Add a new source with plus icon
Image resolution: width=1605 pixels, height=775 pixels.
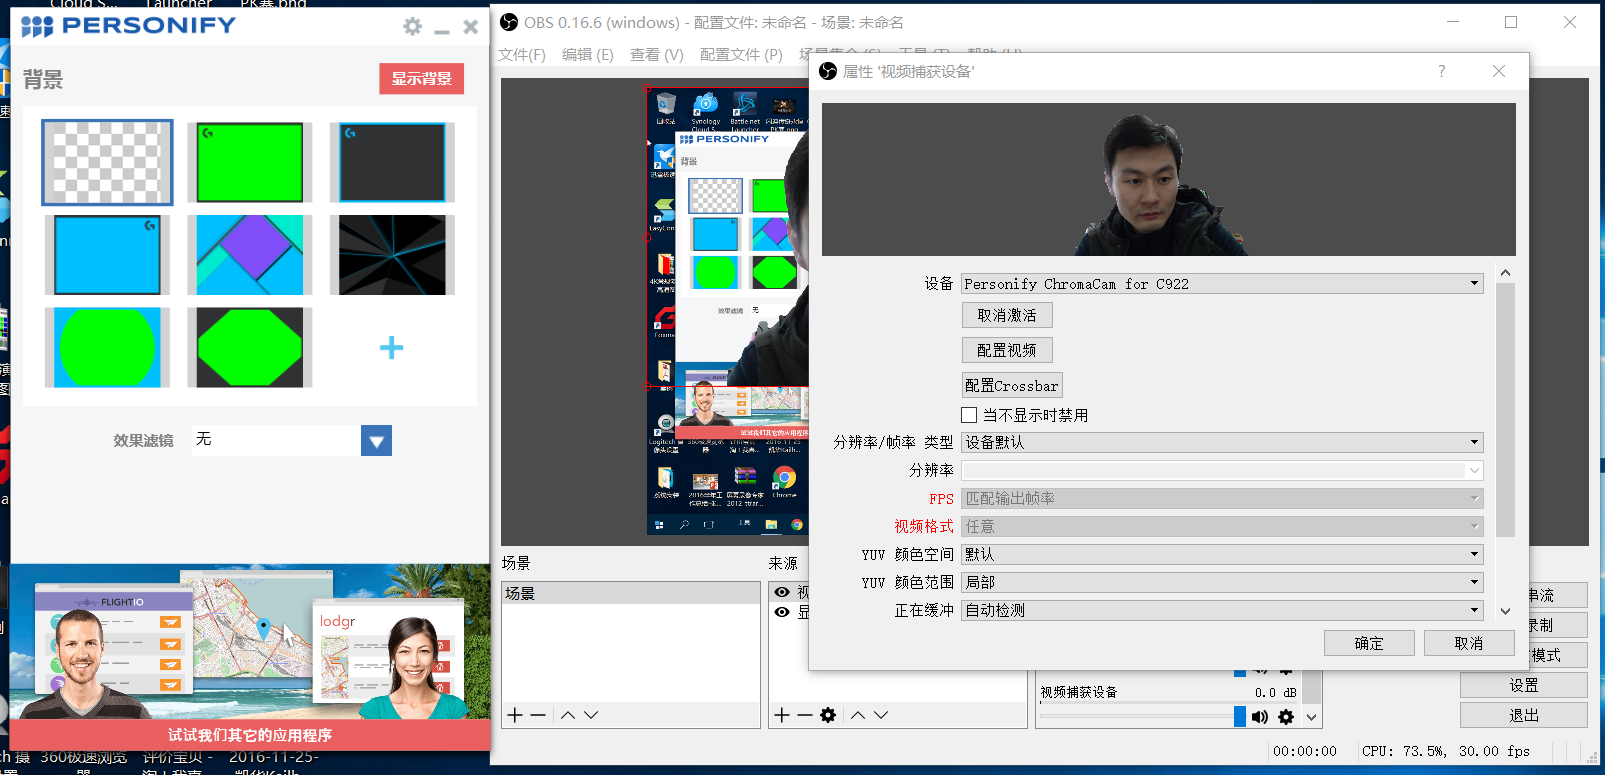coord(782,715)
